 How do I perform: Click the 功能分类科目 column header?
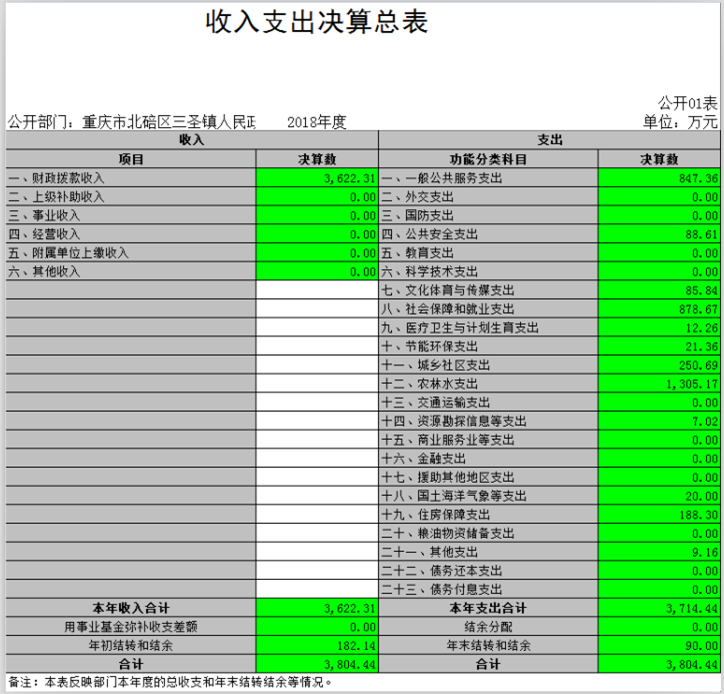tap(488, 159)
